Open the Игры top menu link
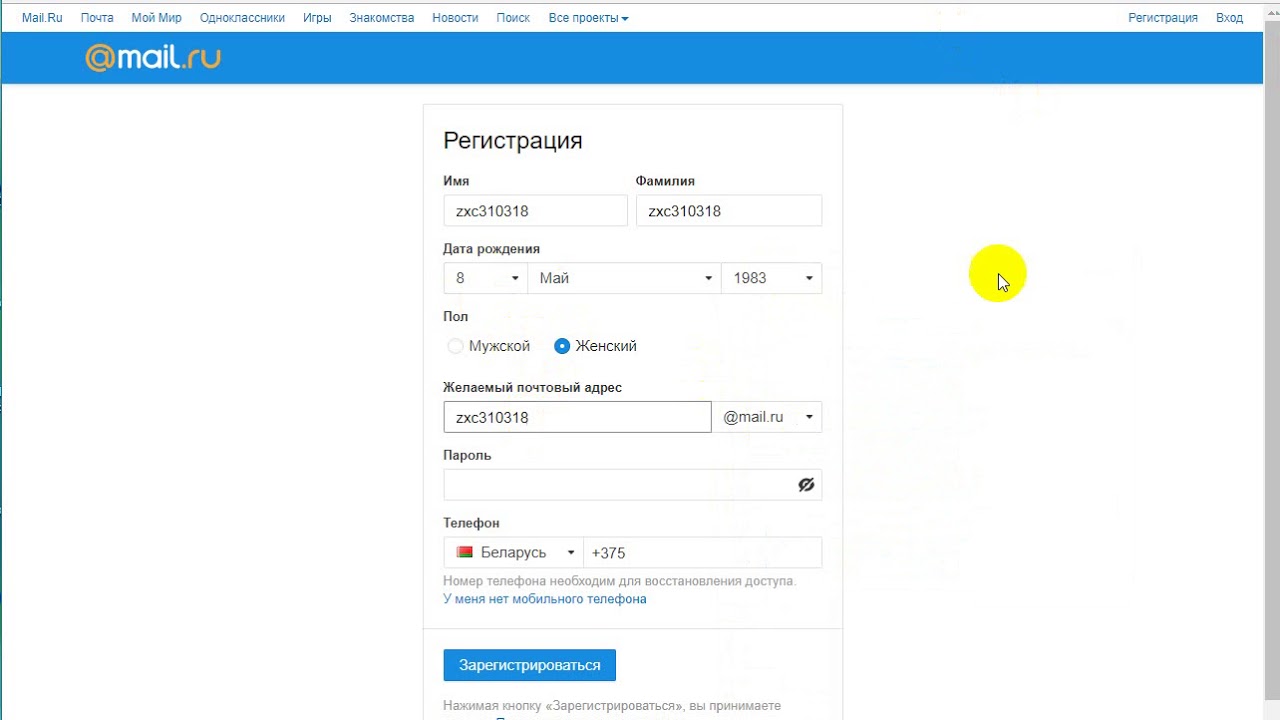1280x720 pixels. [317, 18]
